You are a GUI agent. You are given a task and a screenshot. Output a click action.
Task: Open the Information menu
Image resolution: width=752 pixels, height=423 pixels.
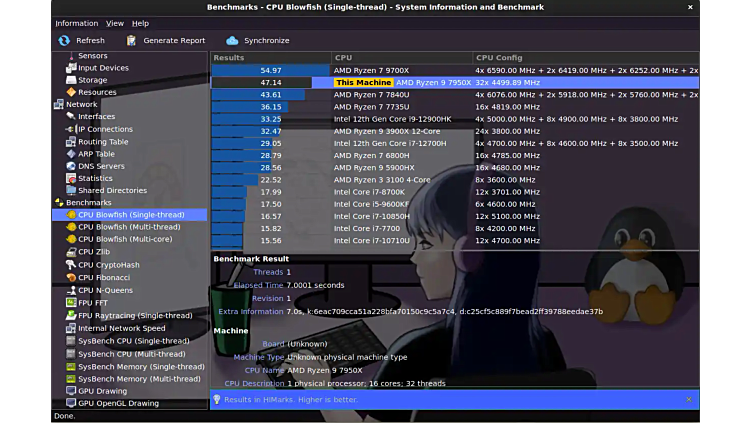[x=77, y=23]
